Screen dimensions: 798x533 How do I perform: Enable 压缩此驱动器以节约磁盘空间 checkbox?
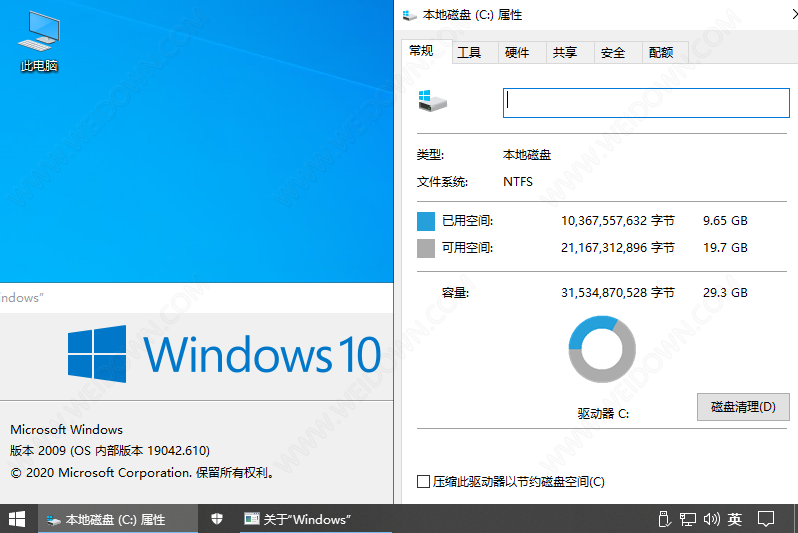[x=424, y=482]
